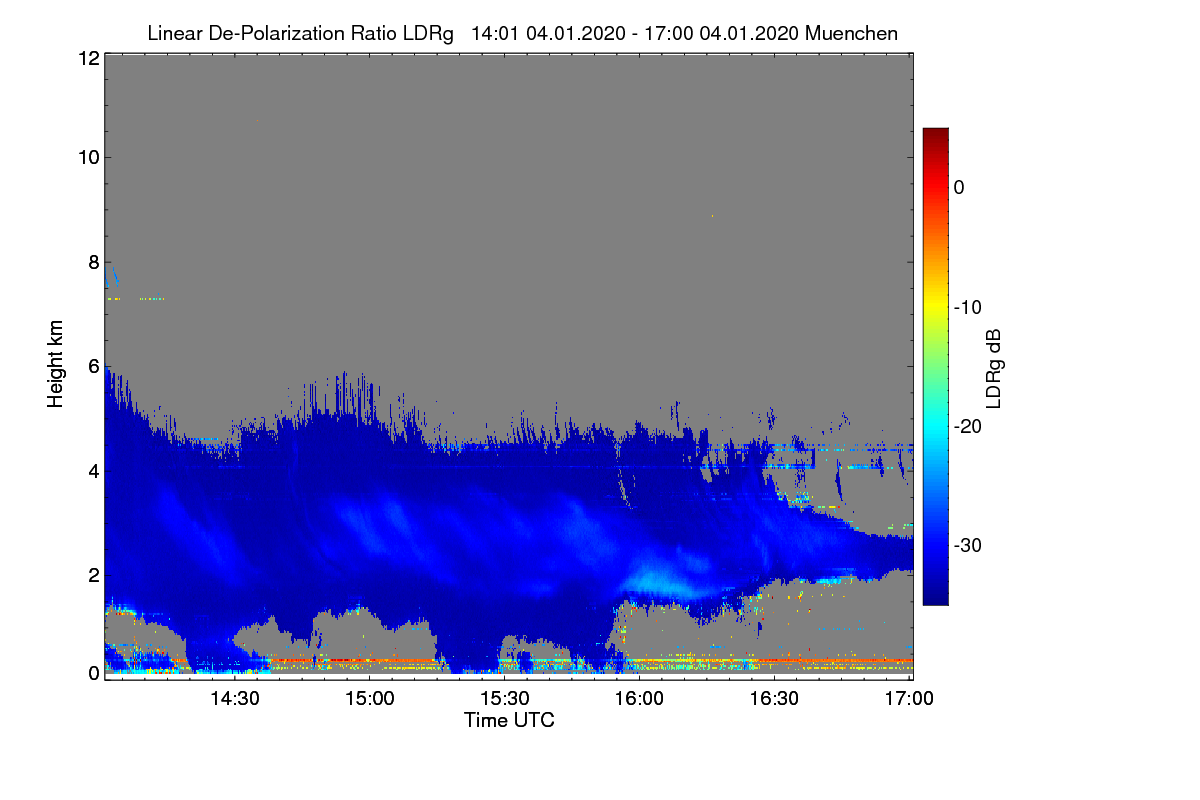This screenshot has height=800, width=1200.
Task: Click the 'Time UTC' x-axis label
Action: [509, 720]
